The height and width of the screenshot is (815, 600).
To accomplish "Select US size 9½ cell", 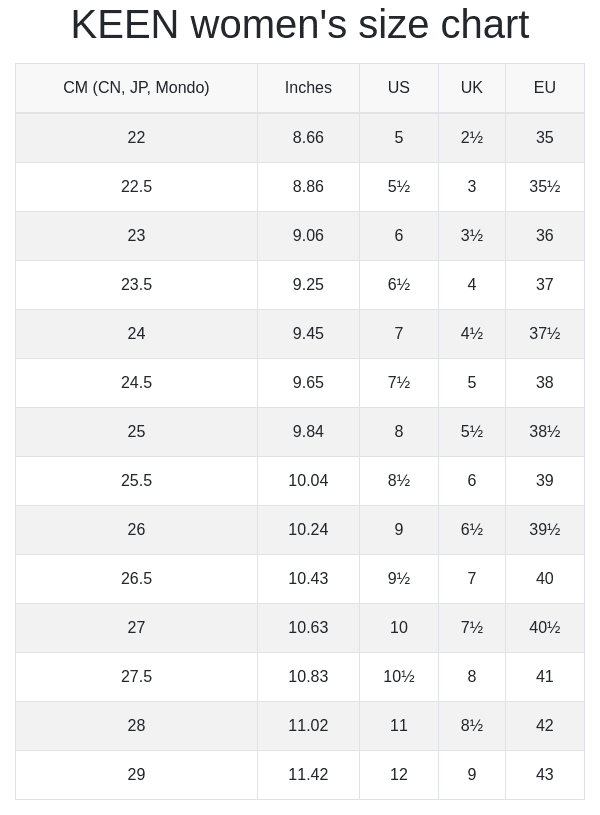I will click(x=399, y=579).
